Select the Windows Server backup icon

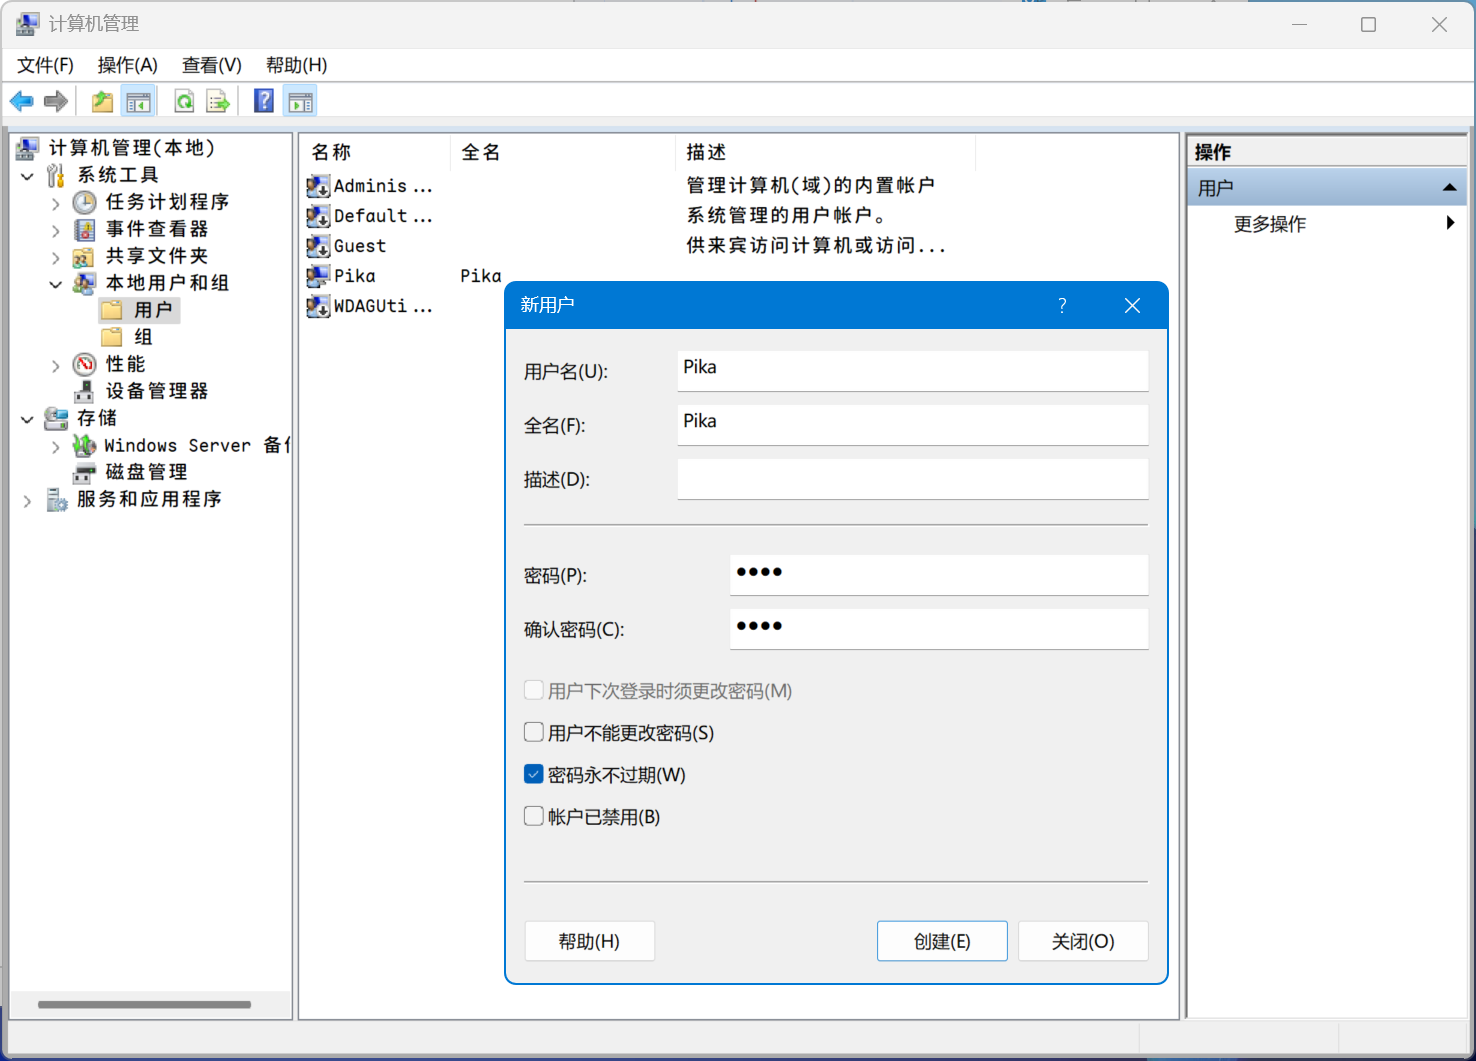click(85, 445)
